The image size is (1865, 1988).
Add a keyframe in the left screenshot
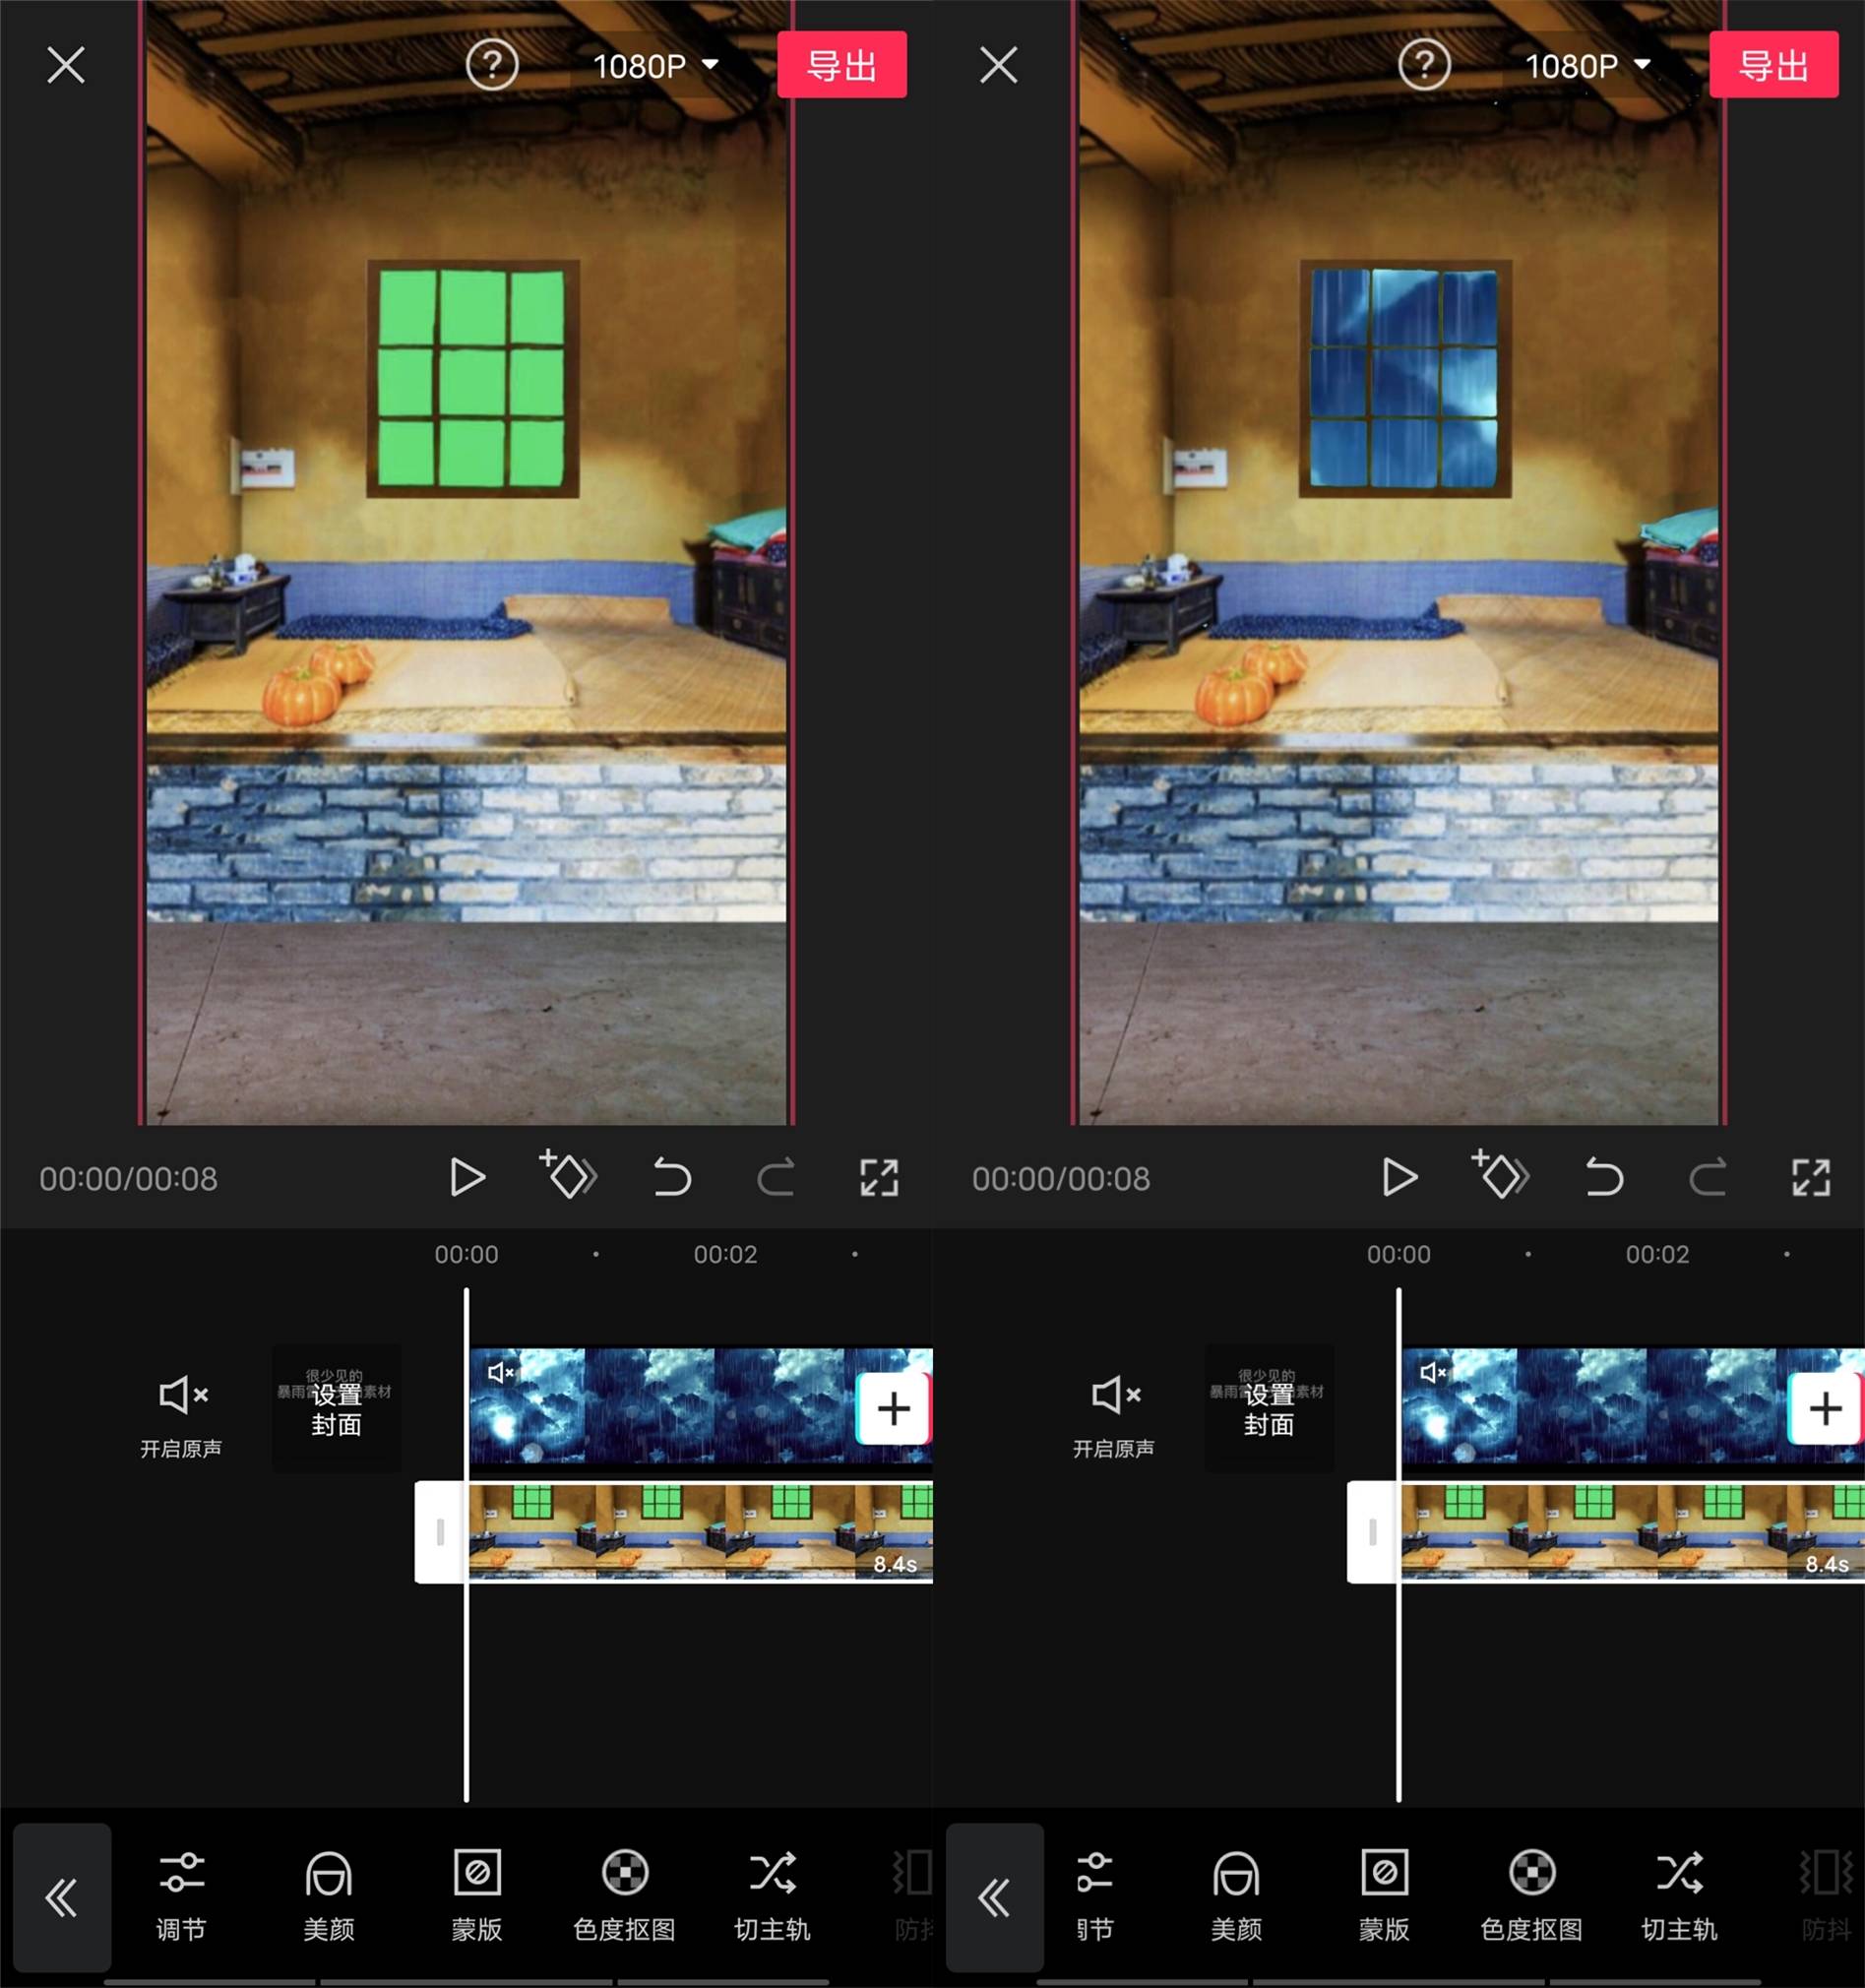(x=568, y=1174)
